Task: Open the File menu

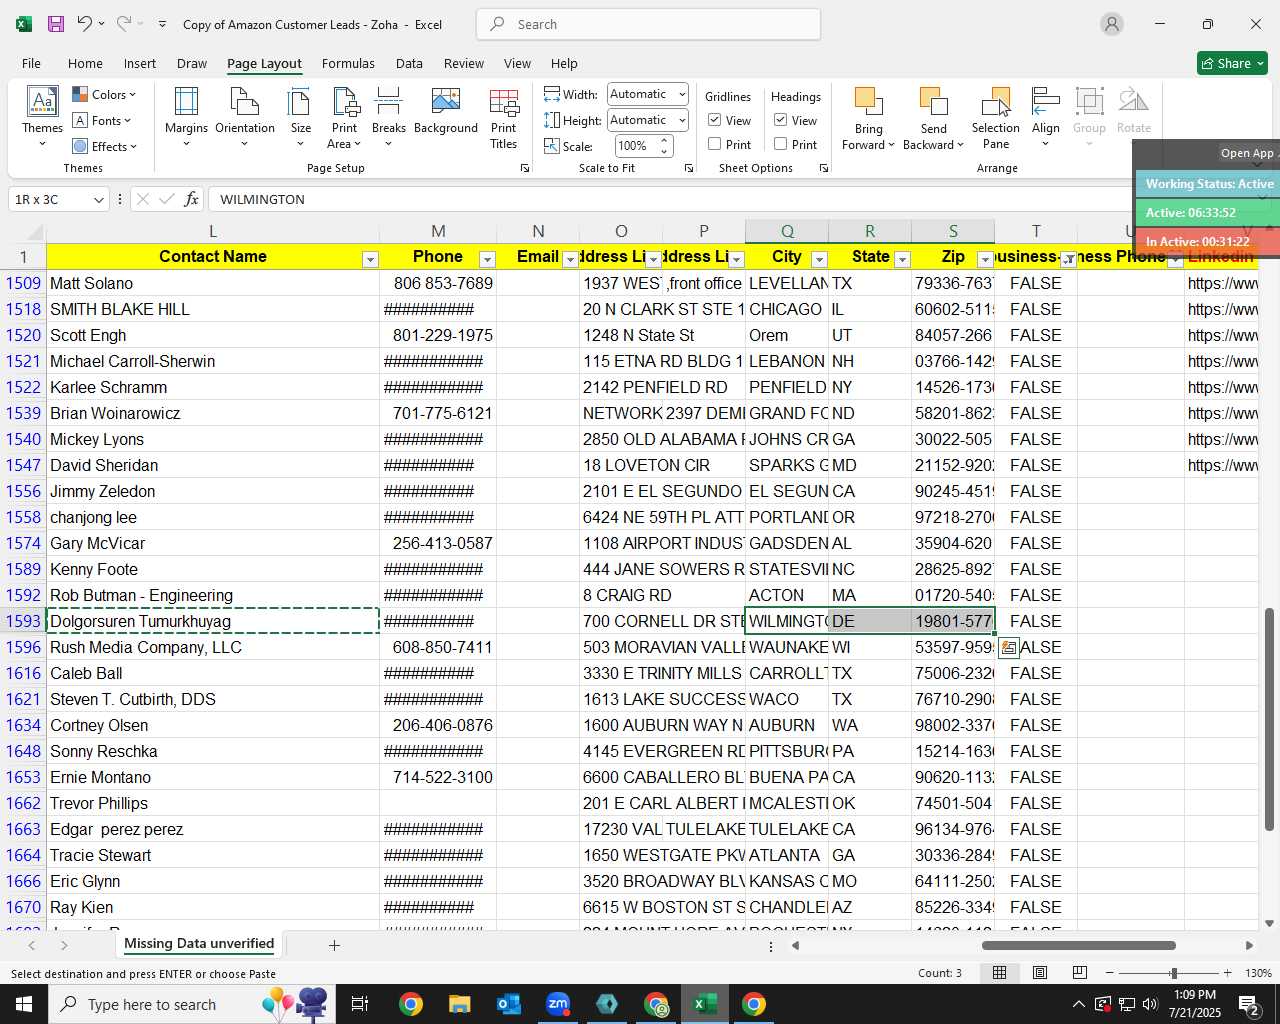Action: 31,63
